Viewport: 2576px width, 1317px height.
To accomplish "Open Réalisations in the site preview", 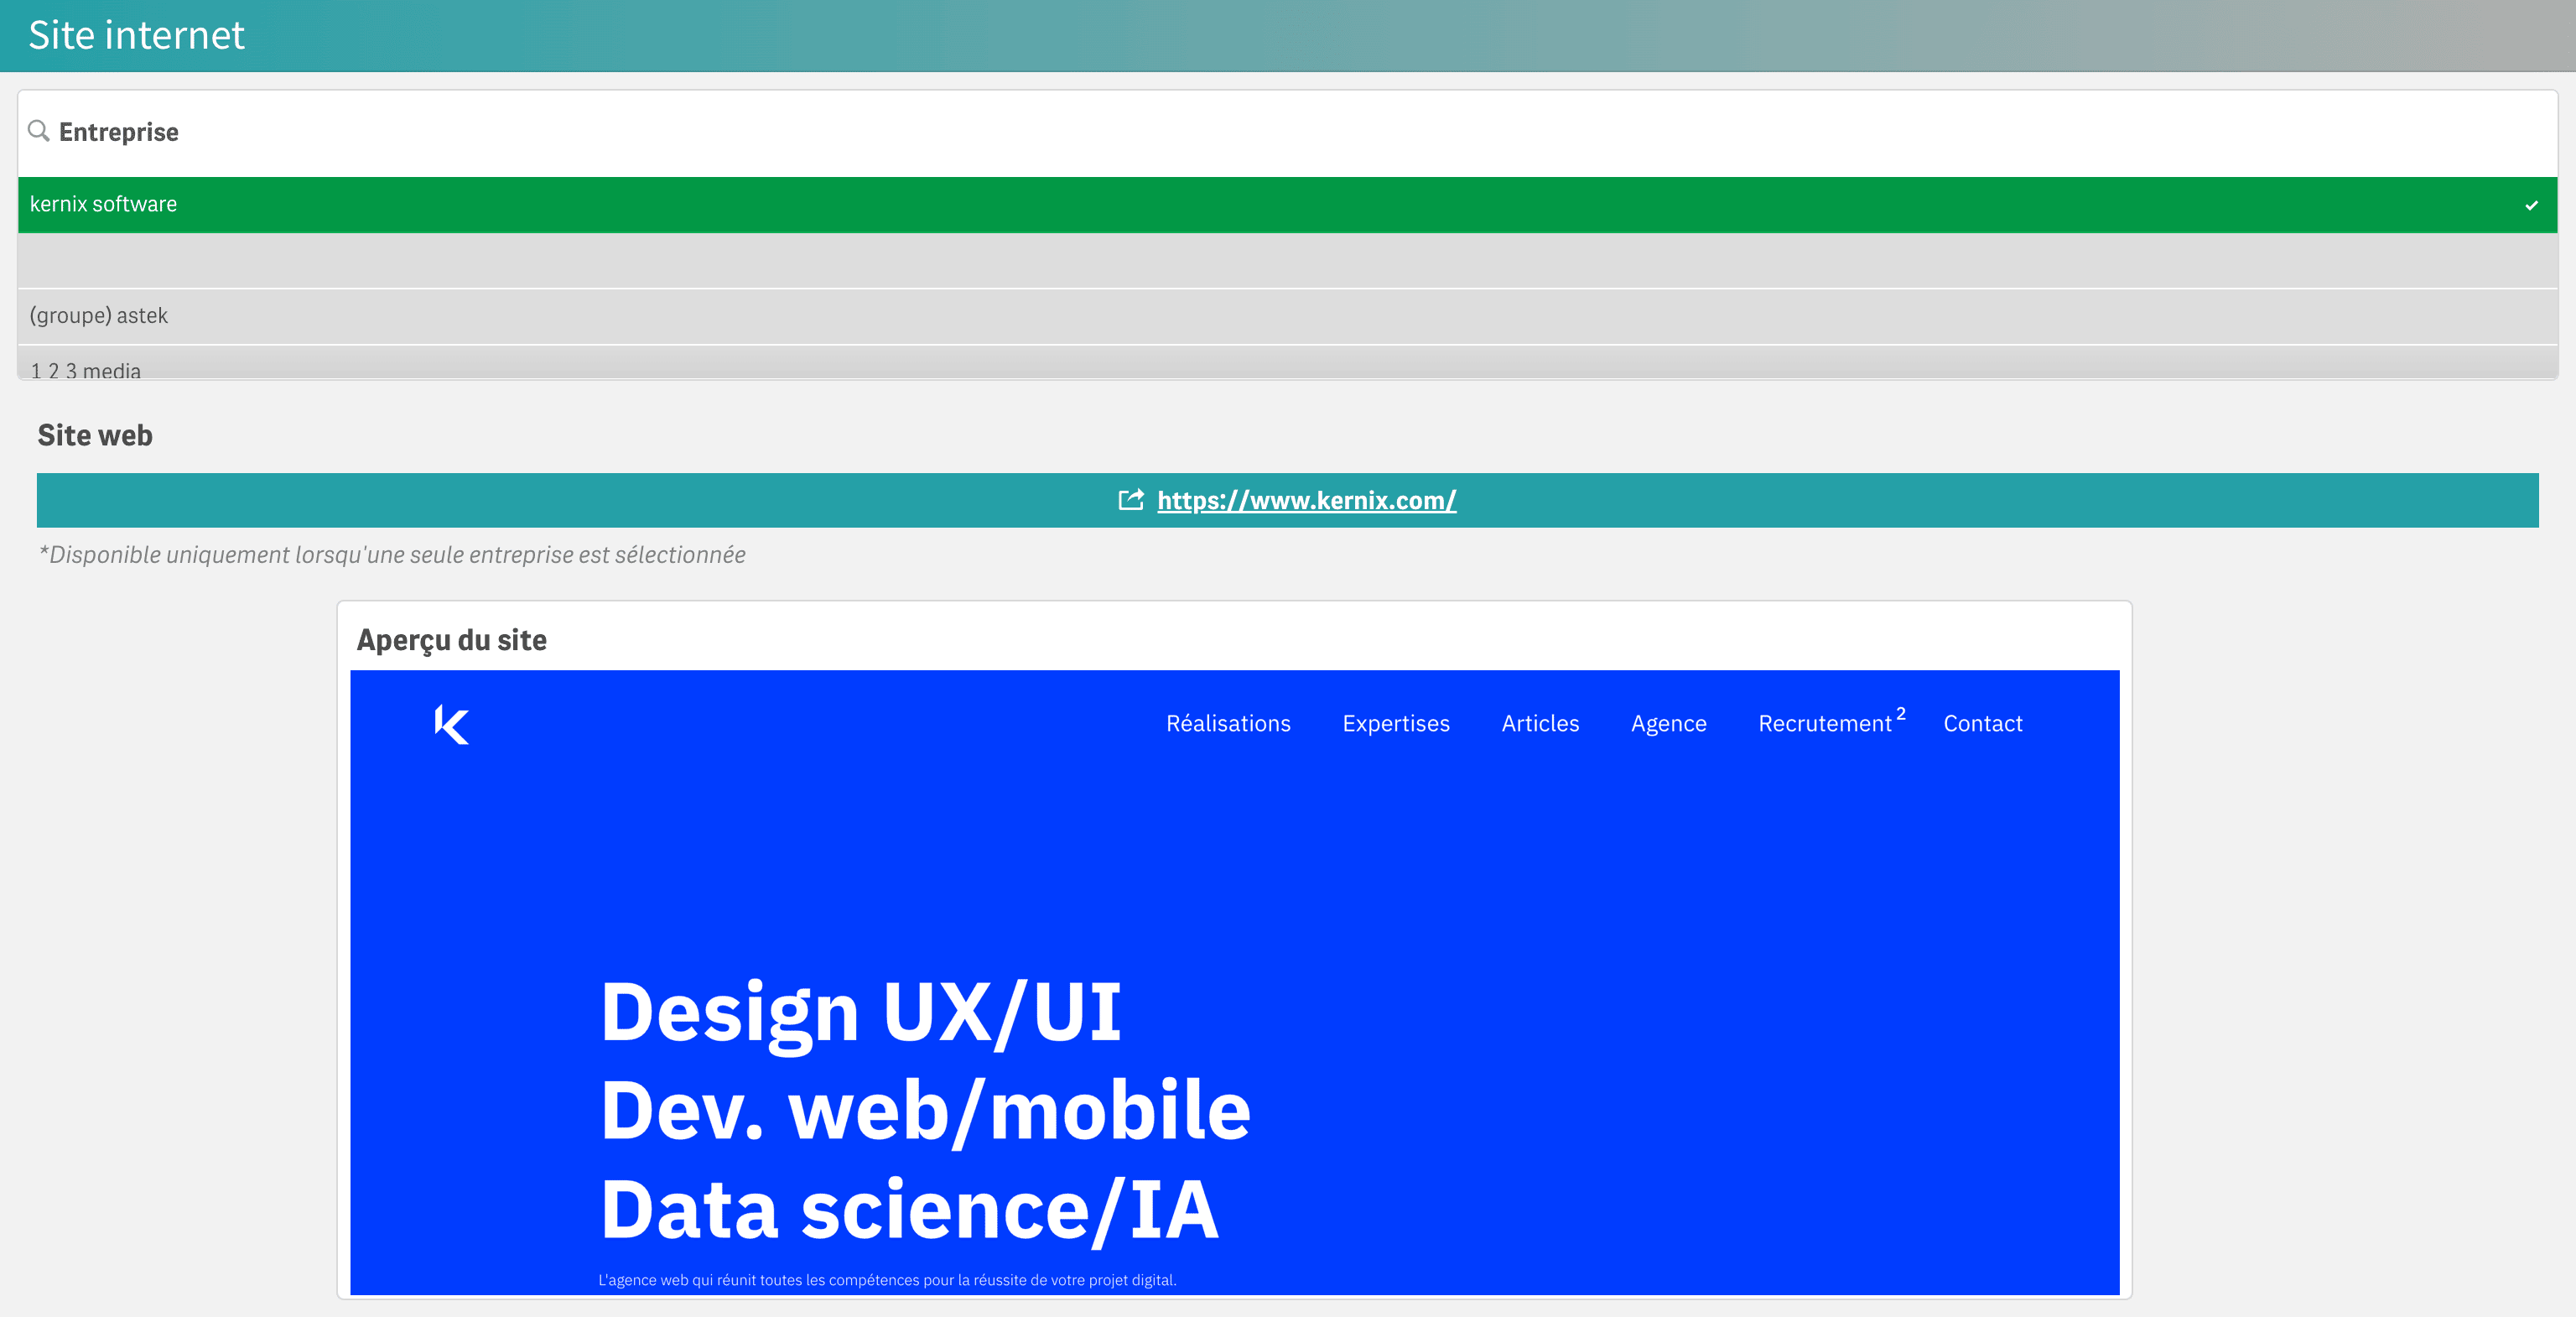I will [1228, 723].
